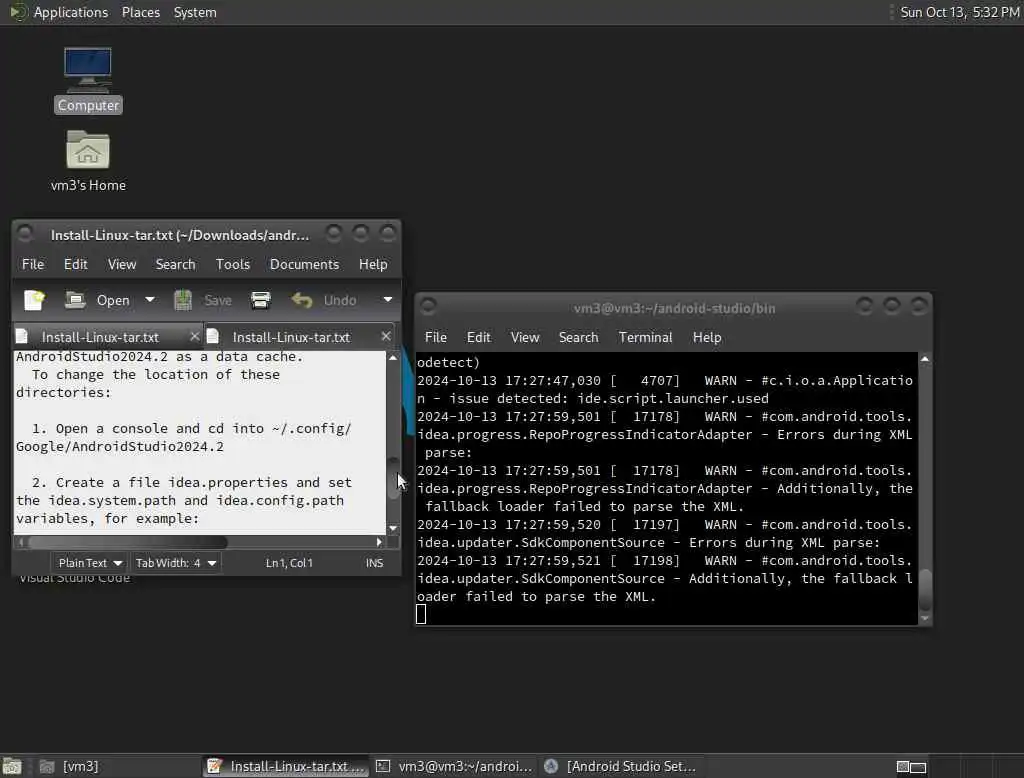
Task: Click the terminal window menu button in title bar
Action: pos(428,306)
